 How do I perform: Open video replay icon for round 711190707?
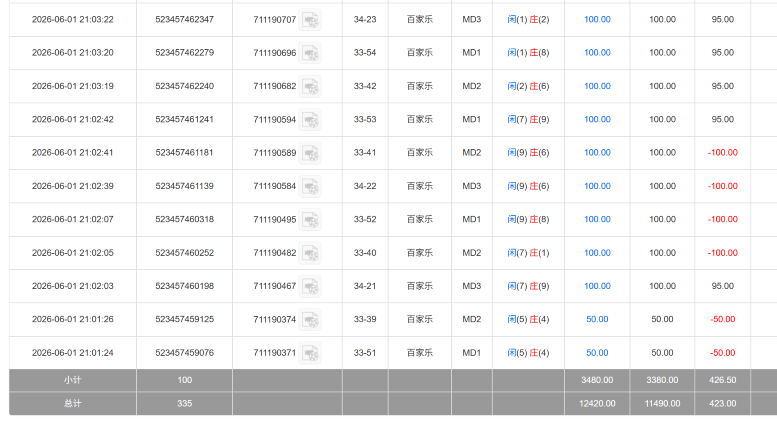point(310,20)
